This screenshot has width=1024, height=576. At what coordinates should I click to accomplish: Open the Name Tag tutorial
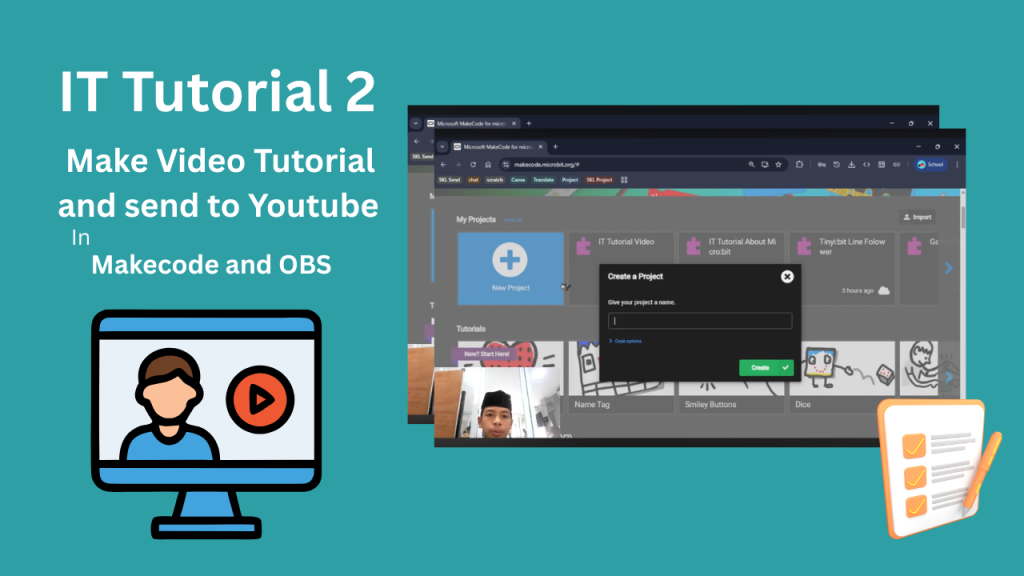[620, 377]
